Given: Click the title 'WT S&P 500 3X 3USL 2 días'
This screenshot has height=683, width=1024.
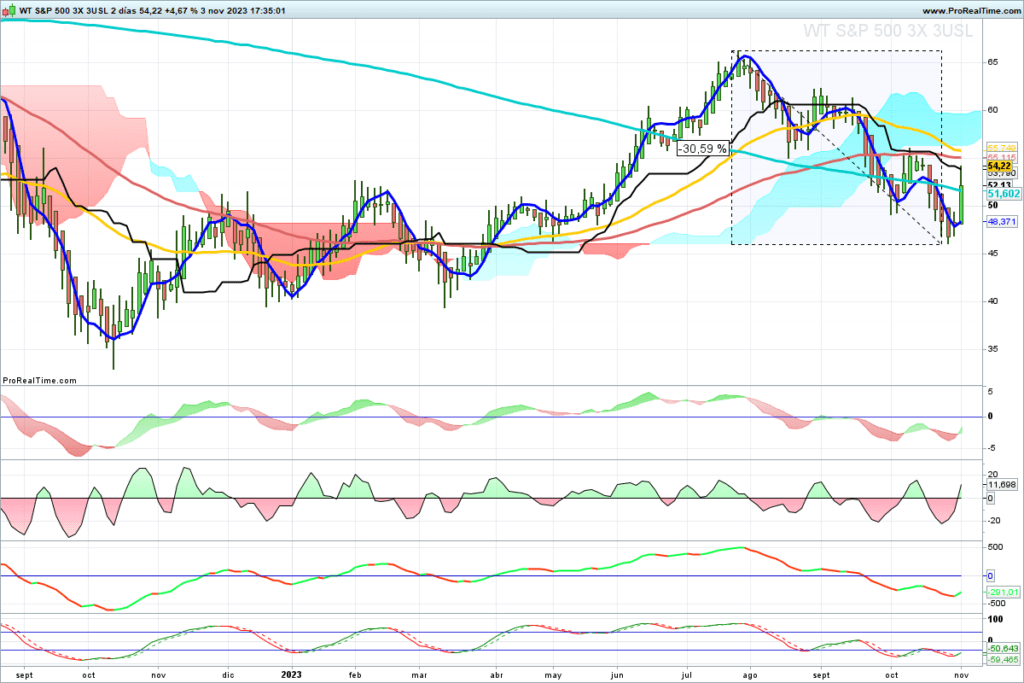Looking at the screenshot, I should click(78, 10).
